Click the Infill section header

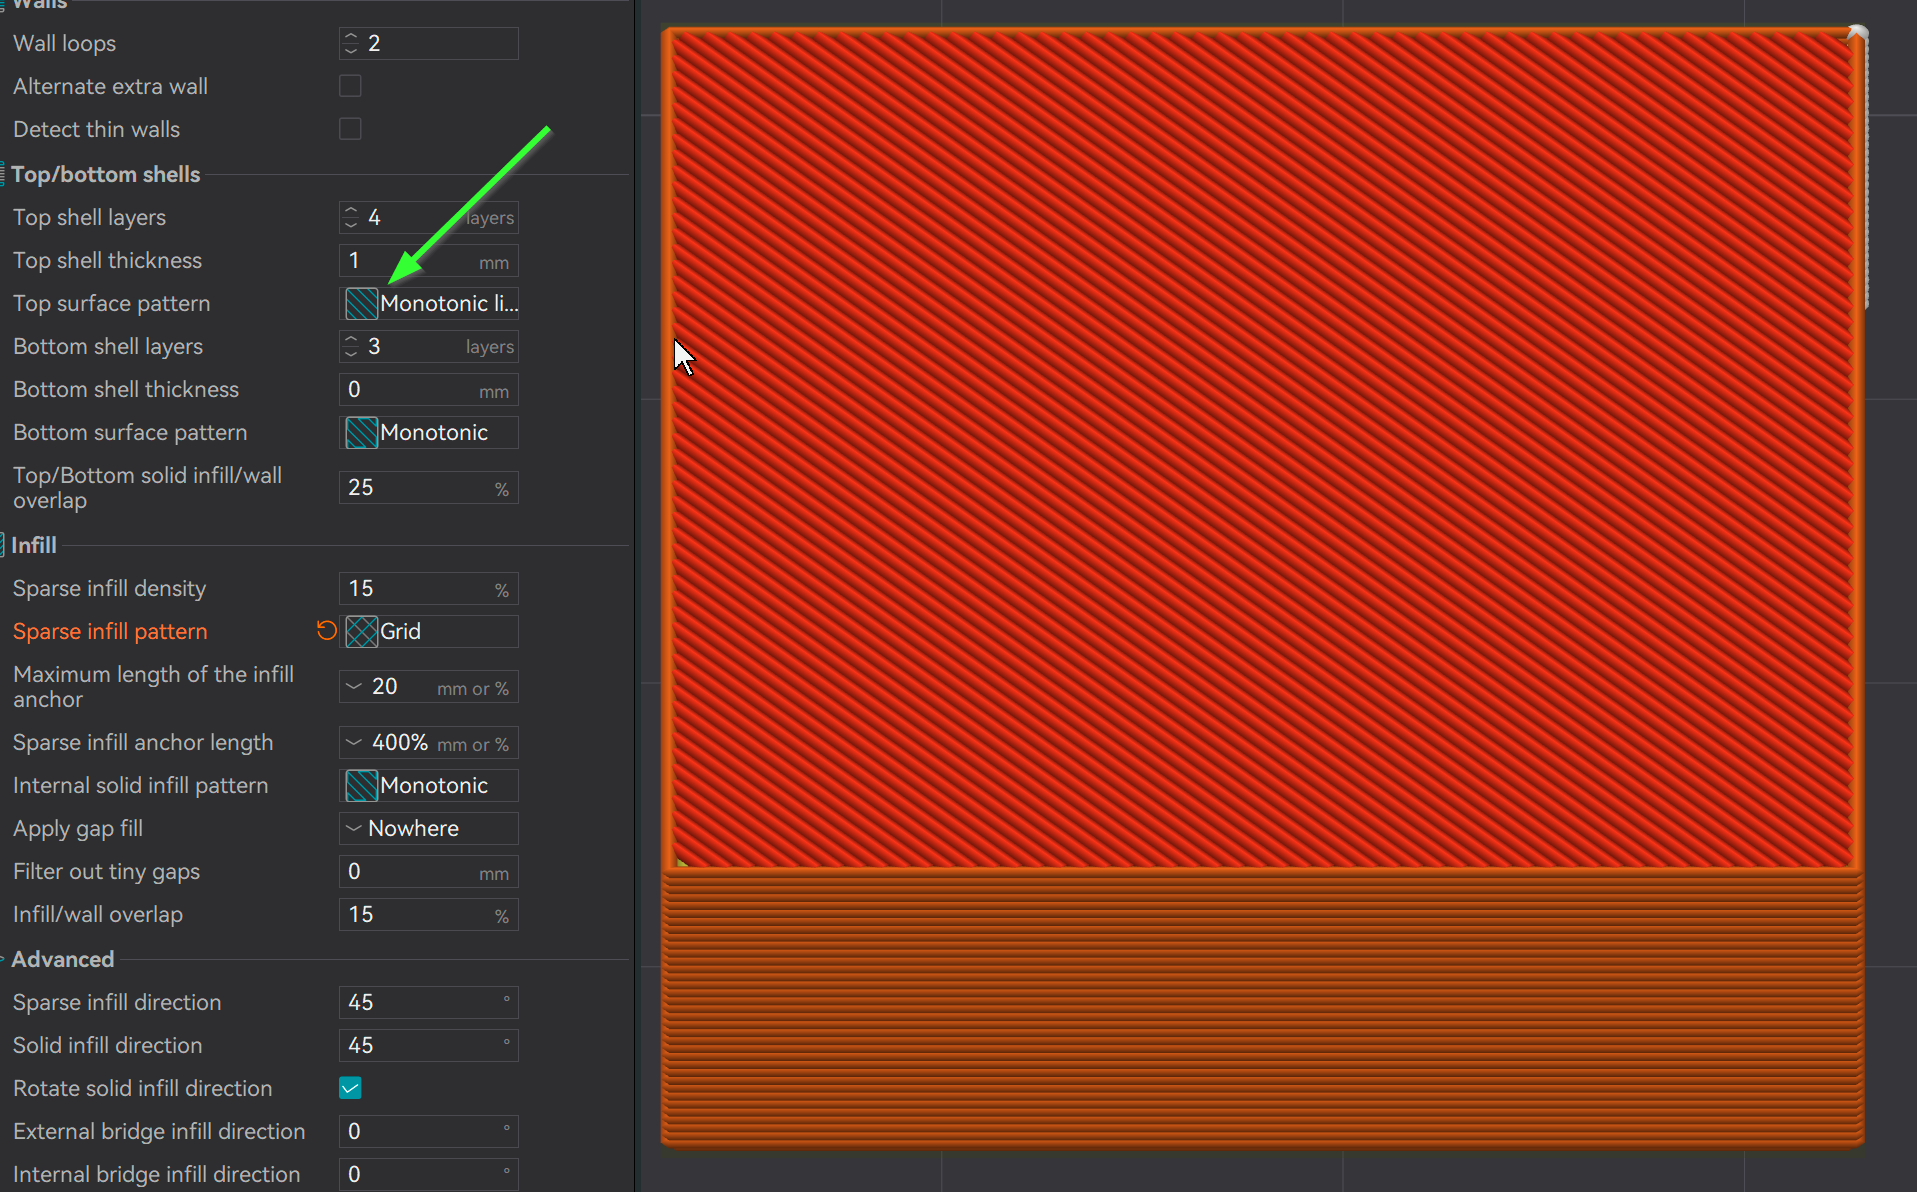pos(34,545)
